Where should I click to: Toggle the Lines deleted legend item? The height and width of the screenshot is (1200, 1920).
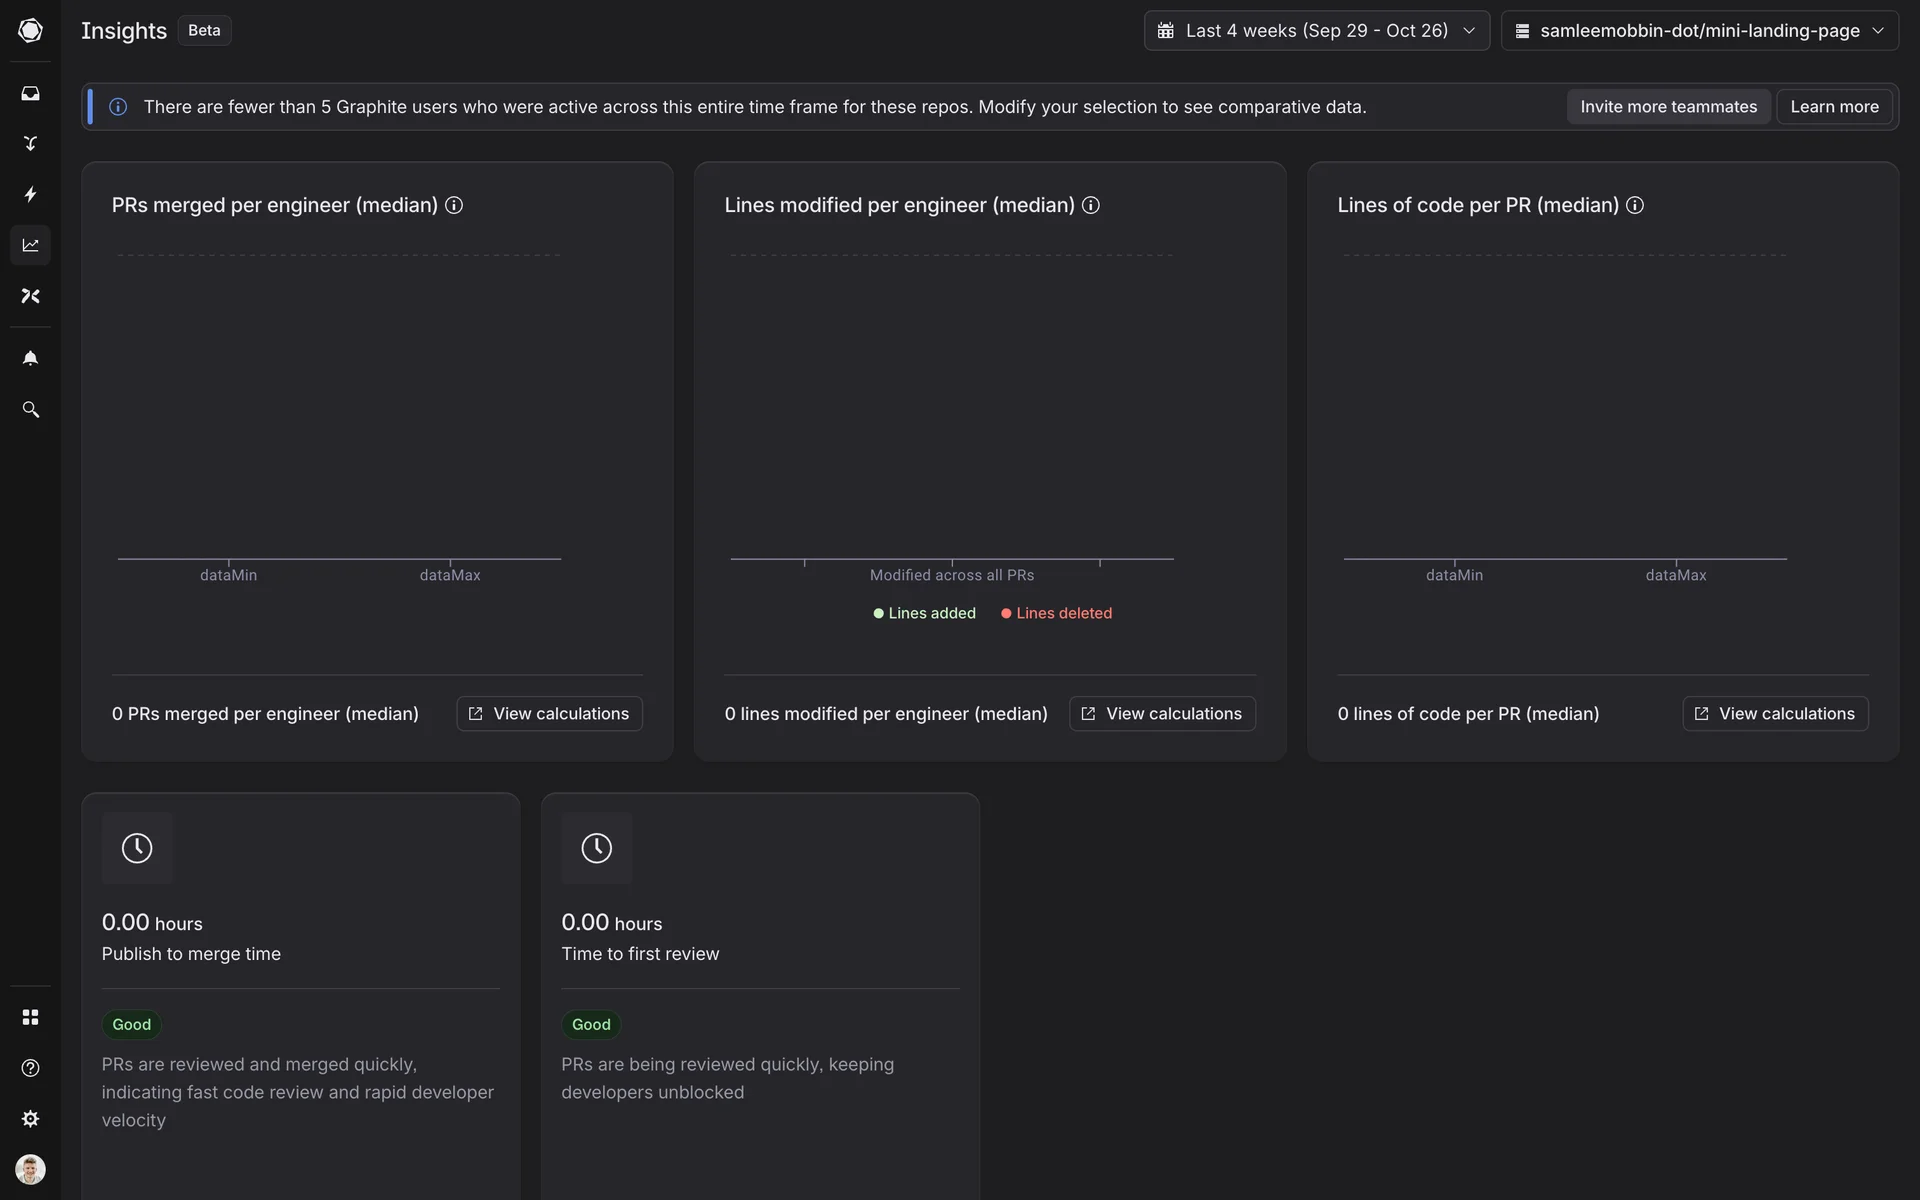click(1056, 613)
